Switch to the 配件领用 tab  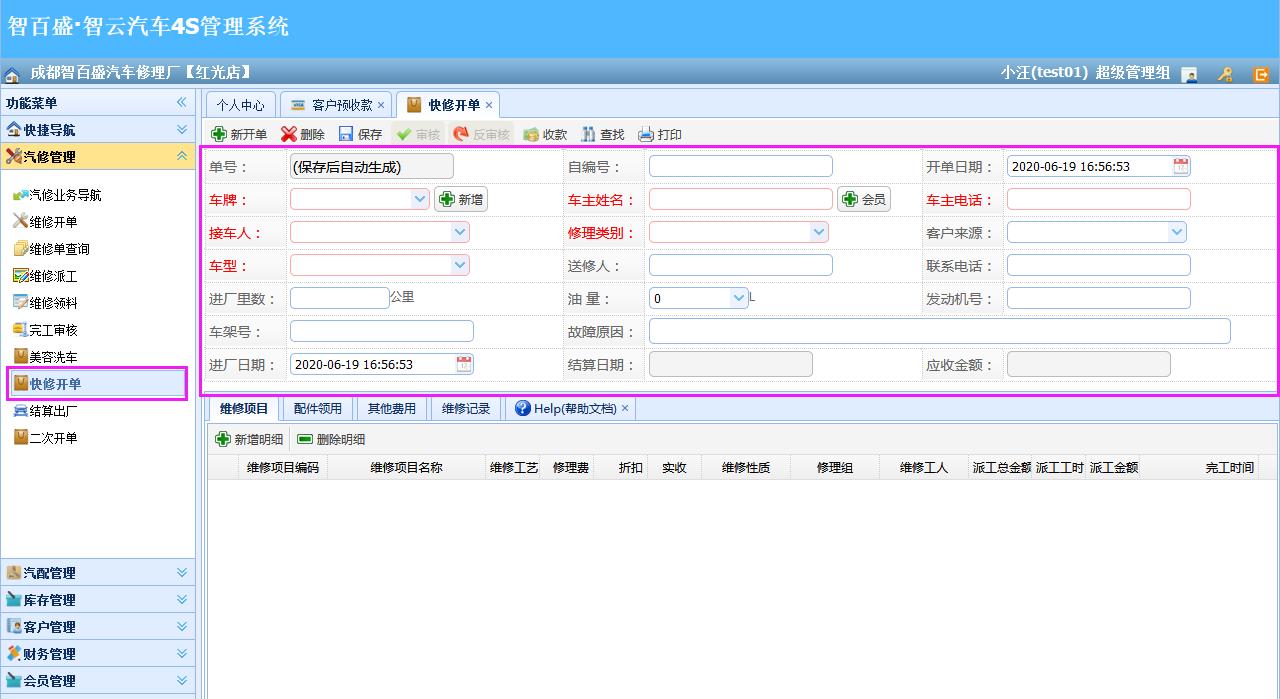[x=317, y=407]
